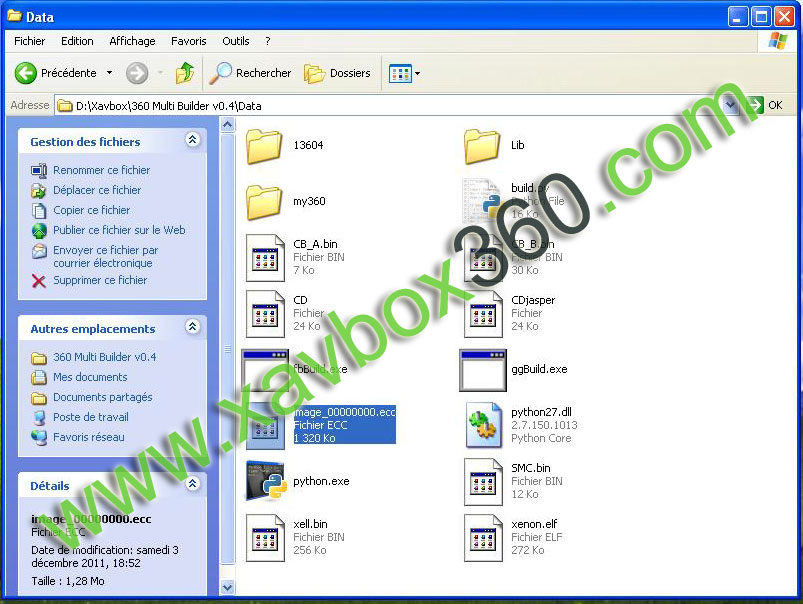Image resolution: width=803 pixels, height=604 pixels.
Task: Collapse Gestion des fichiers panel
Action: [193, 139]
